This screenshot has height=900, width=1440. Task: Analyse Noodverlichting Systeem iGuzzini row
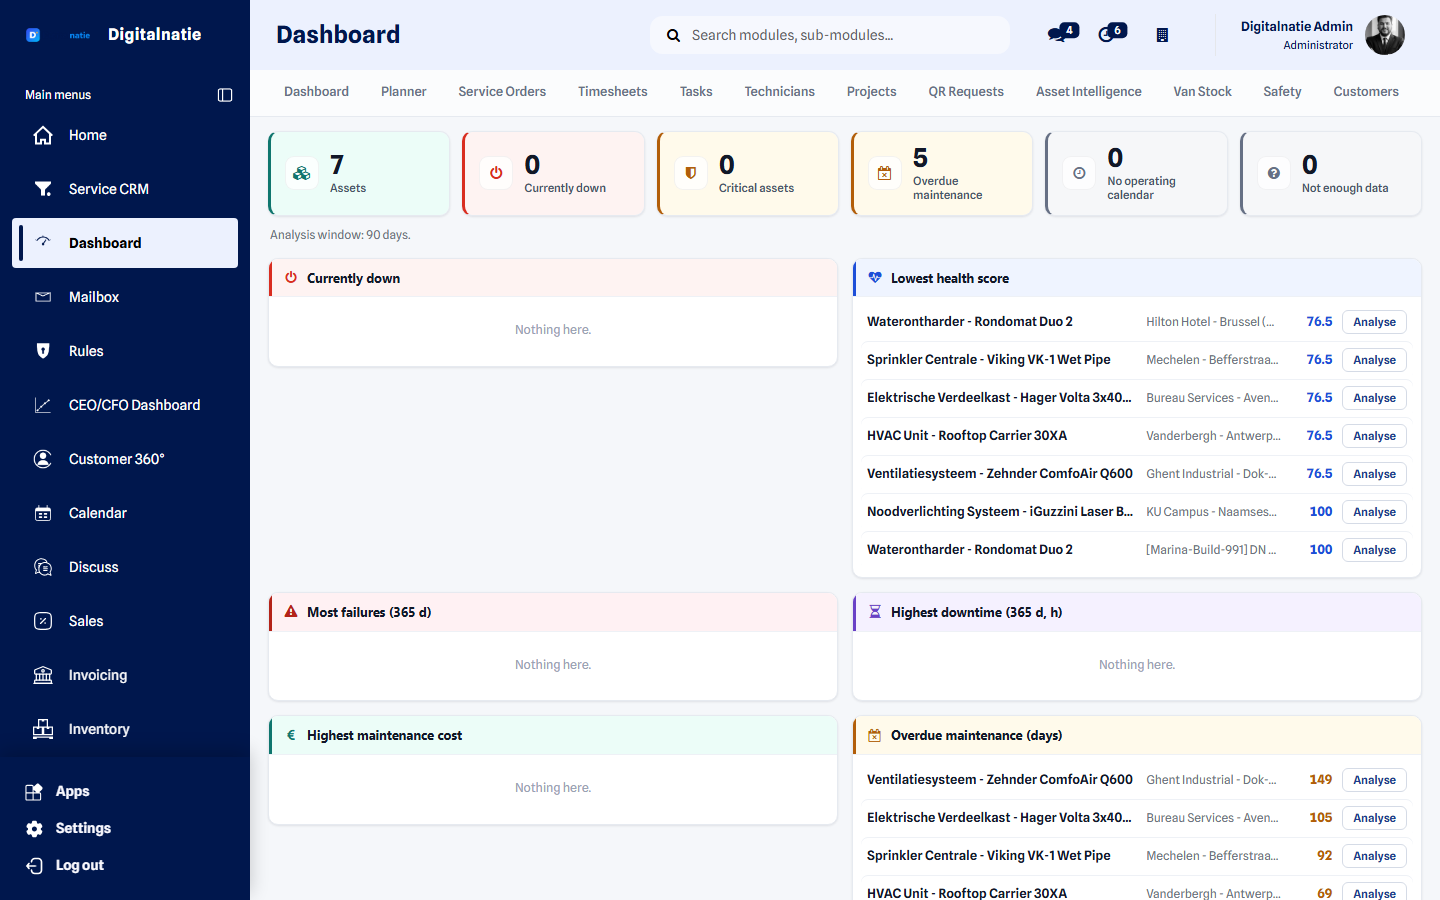tap(1374, 512)
